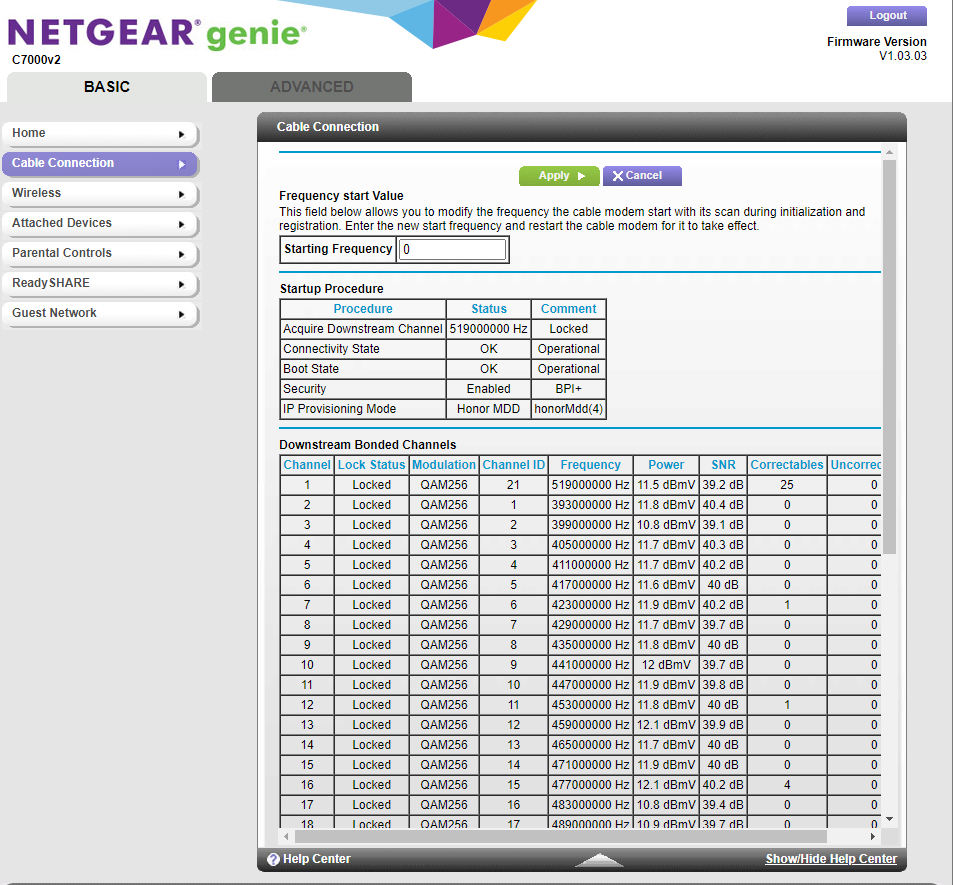
Task: Click the Help Center question mark icon
Action: click(275, 858)
